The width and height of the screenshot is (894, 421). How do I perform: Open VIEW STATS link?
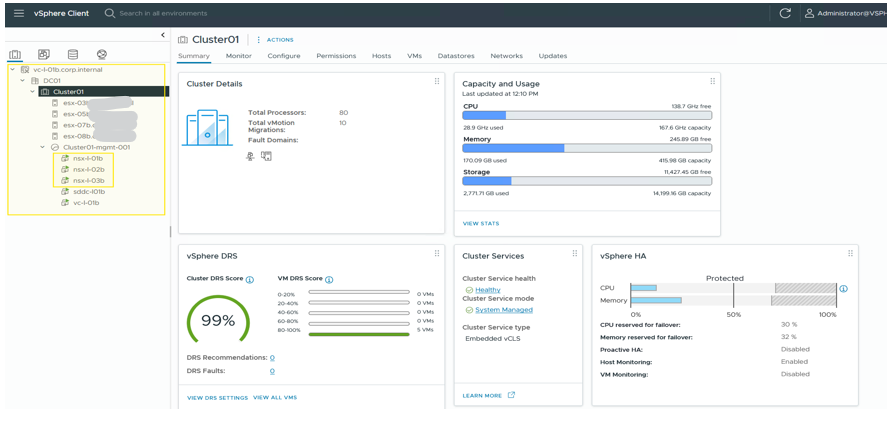tap(481, 224)
